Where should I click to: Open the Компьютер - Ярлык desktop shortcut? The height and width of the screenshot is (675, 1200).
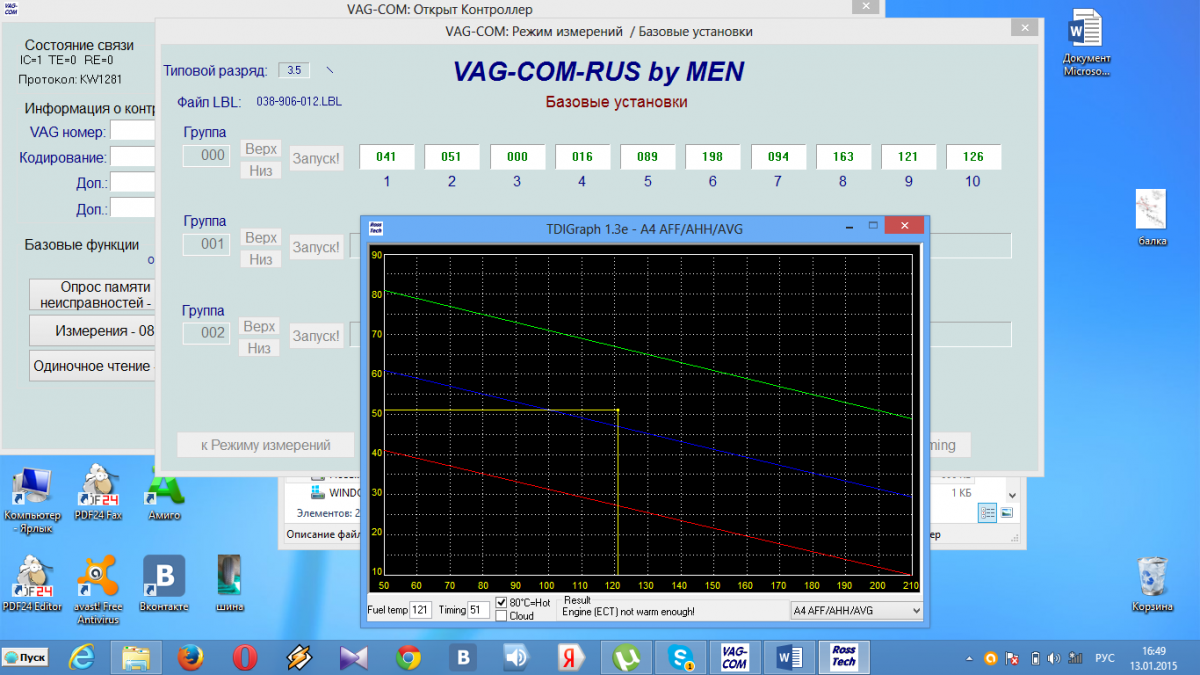coord(33,500)
